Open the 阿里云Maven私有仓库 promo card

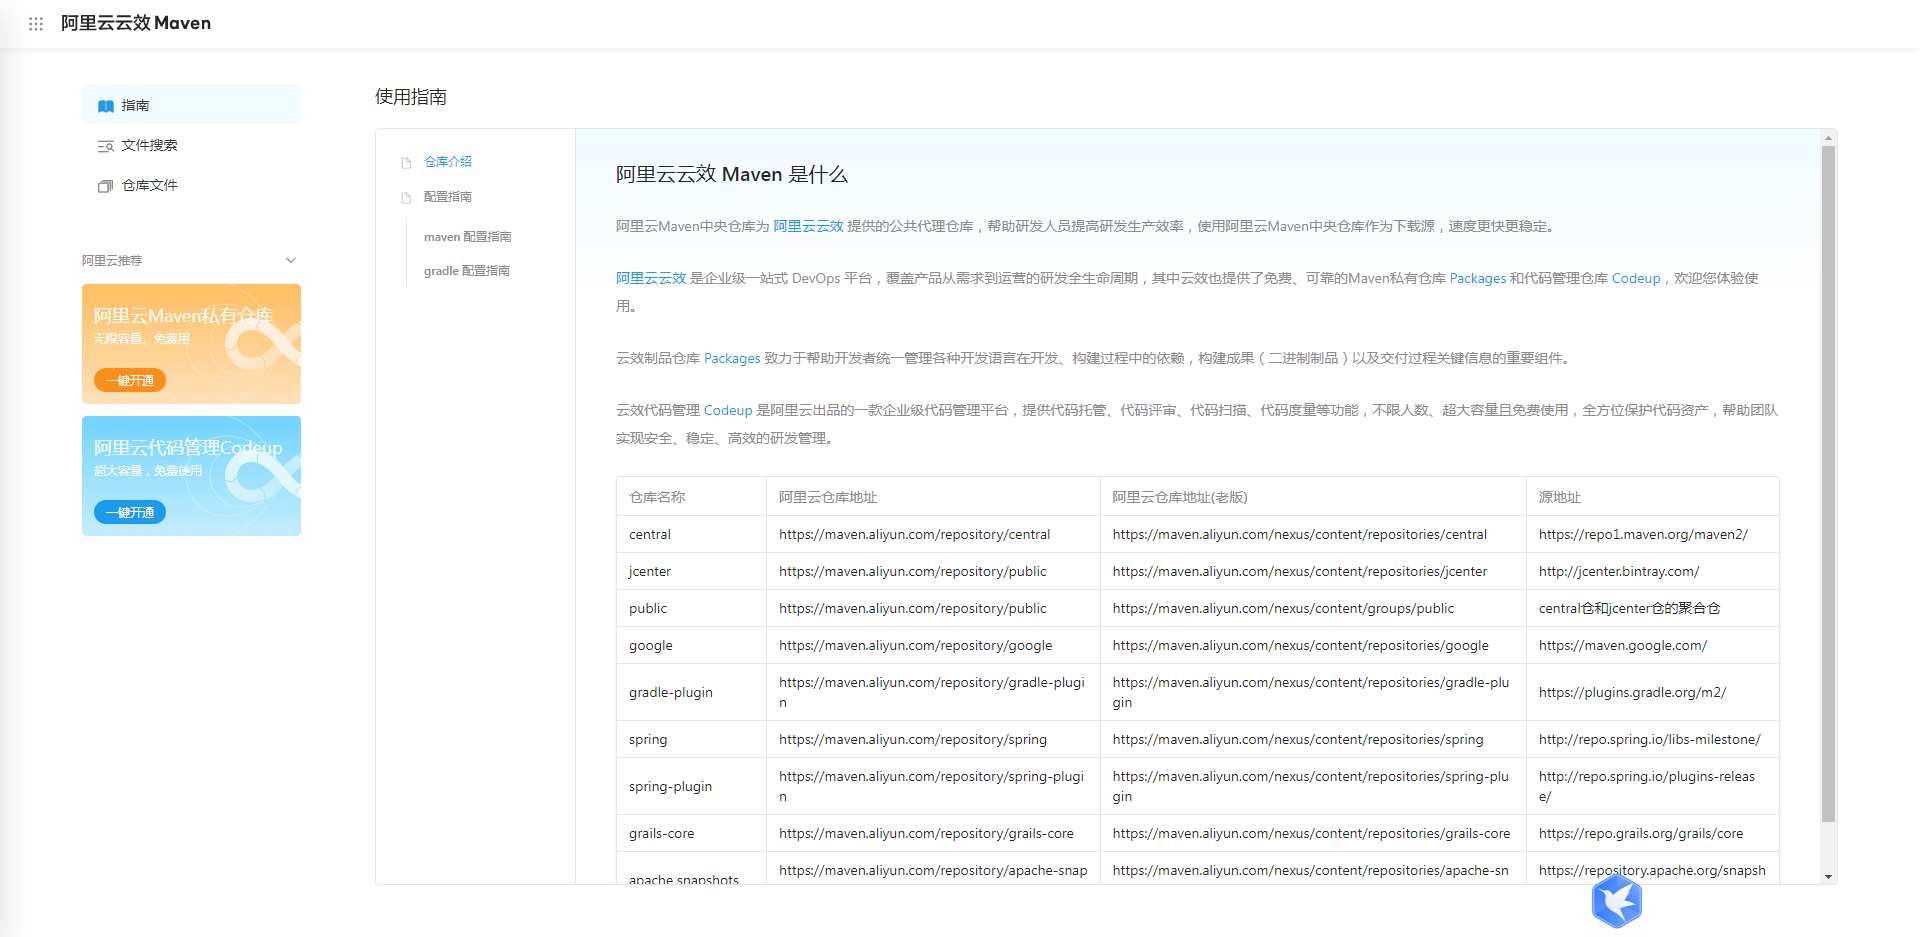[x=191, y=344]
